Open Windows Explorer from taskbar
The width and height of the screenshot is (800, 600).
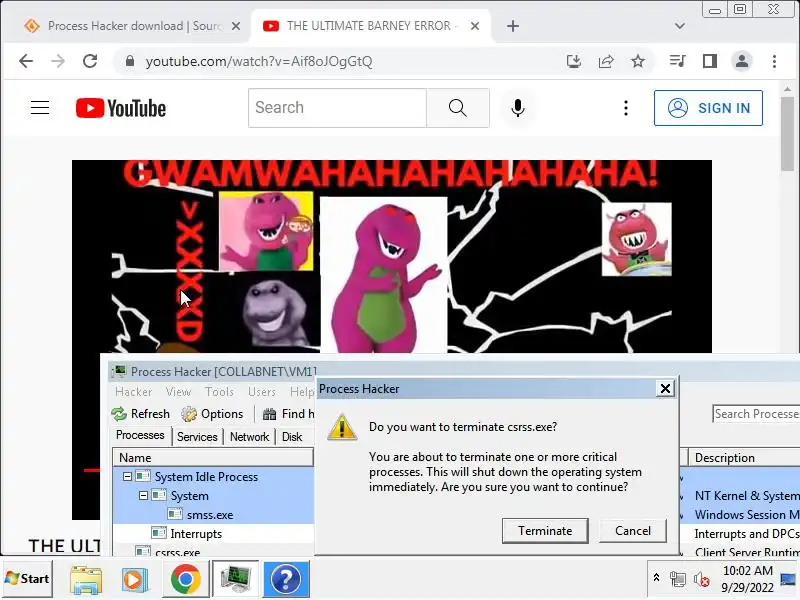pyautogui.click(x=86, y=579)
